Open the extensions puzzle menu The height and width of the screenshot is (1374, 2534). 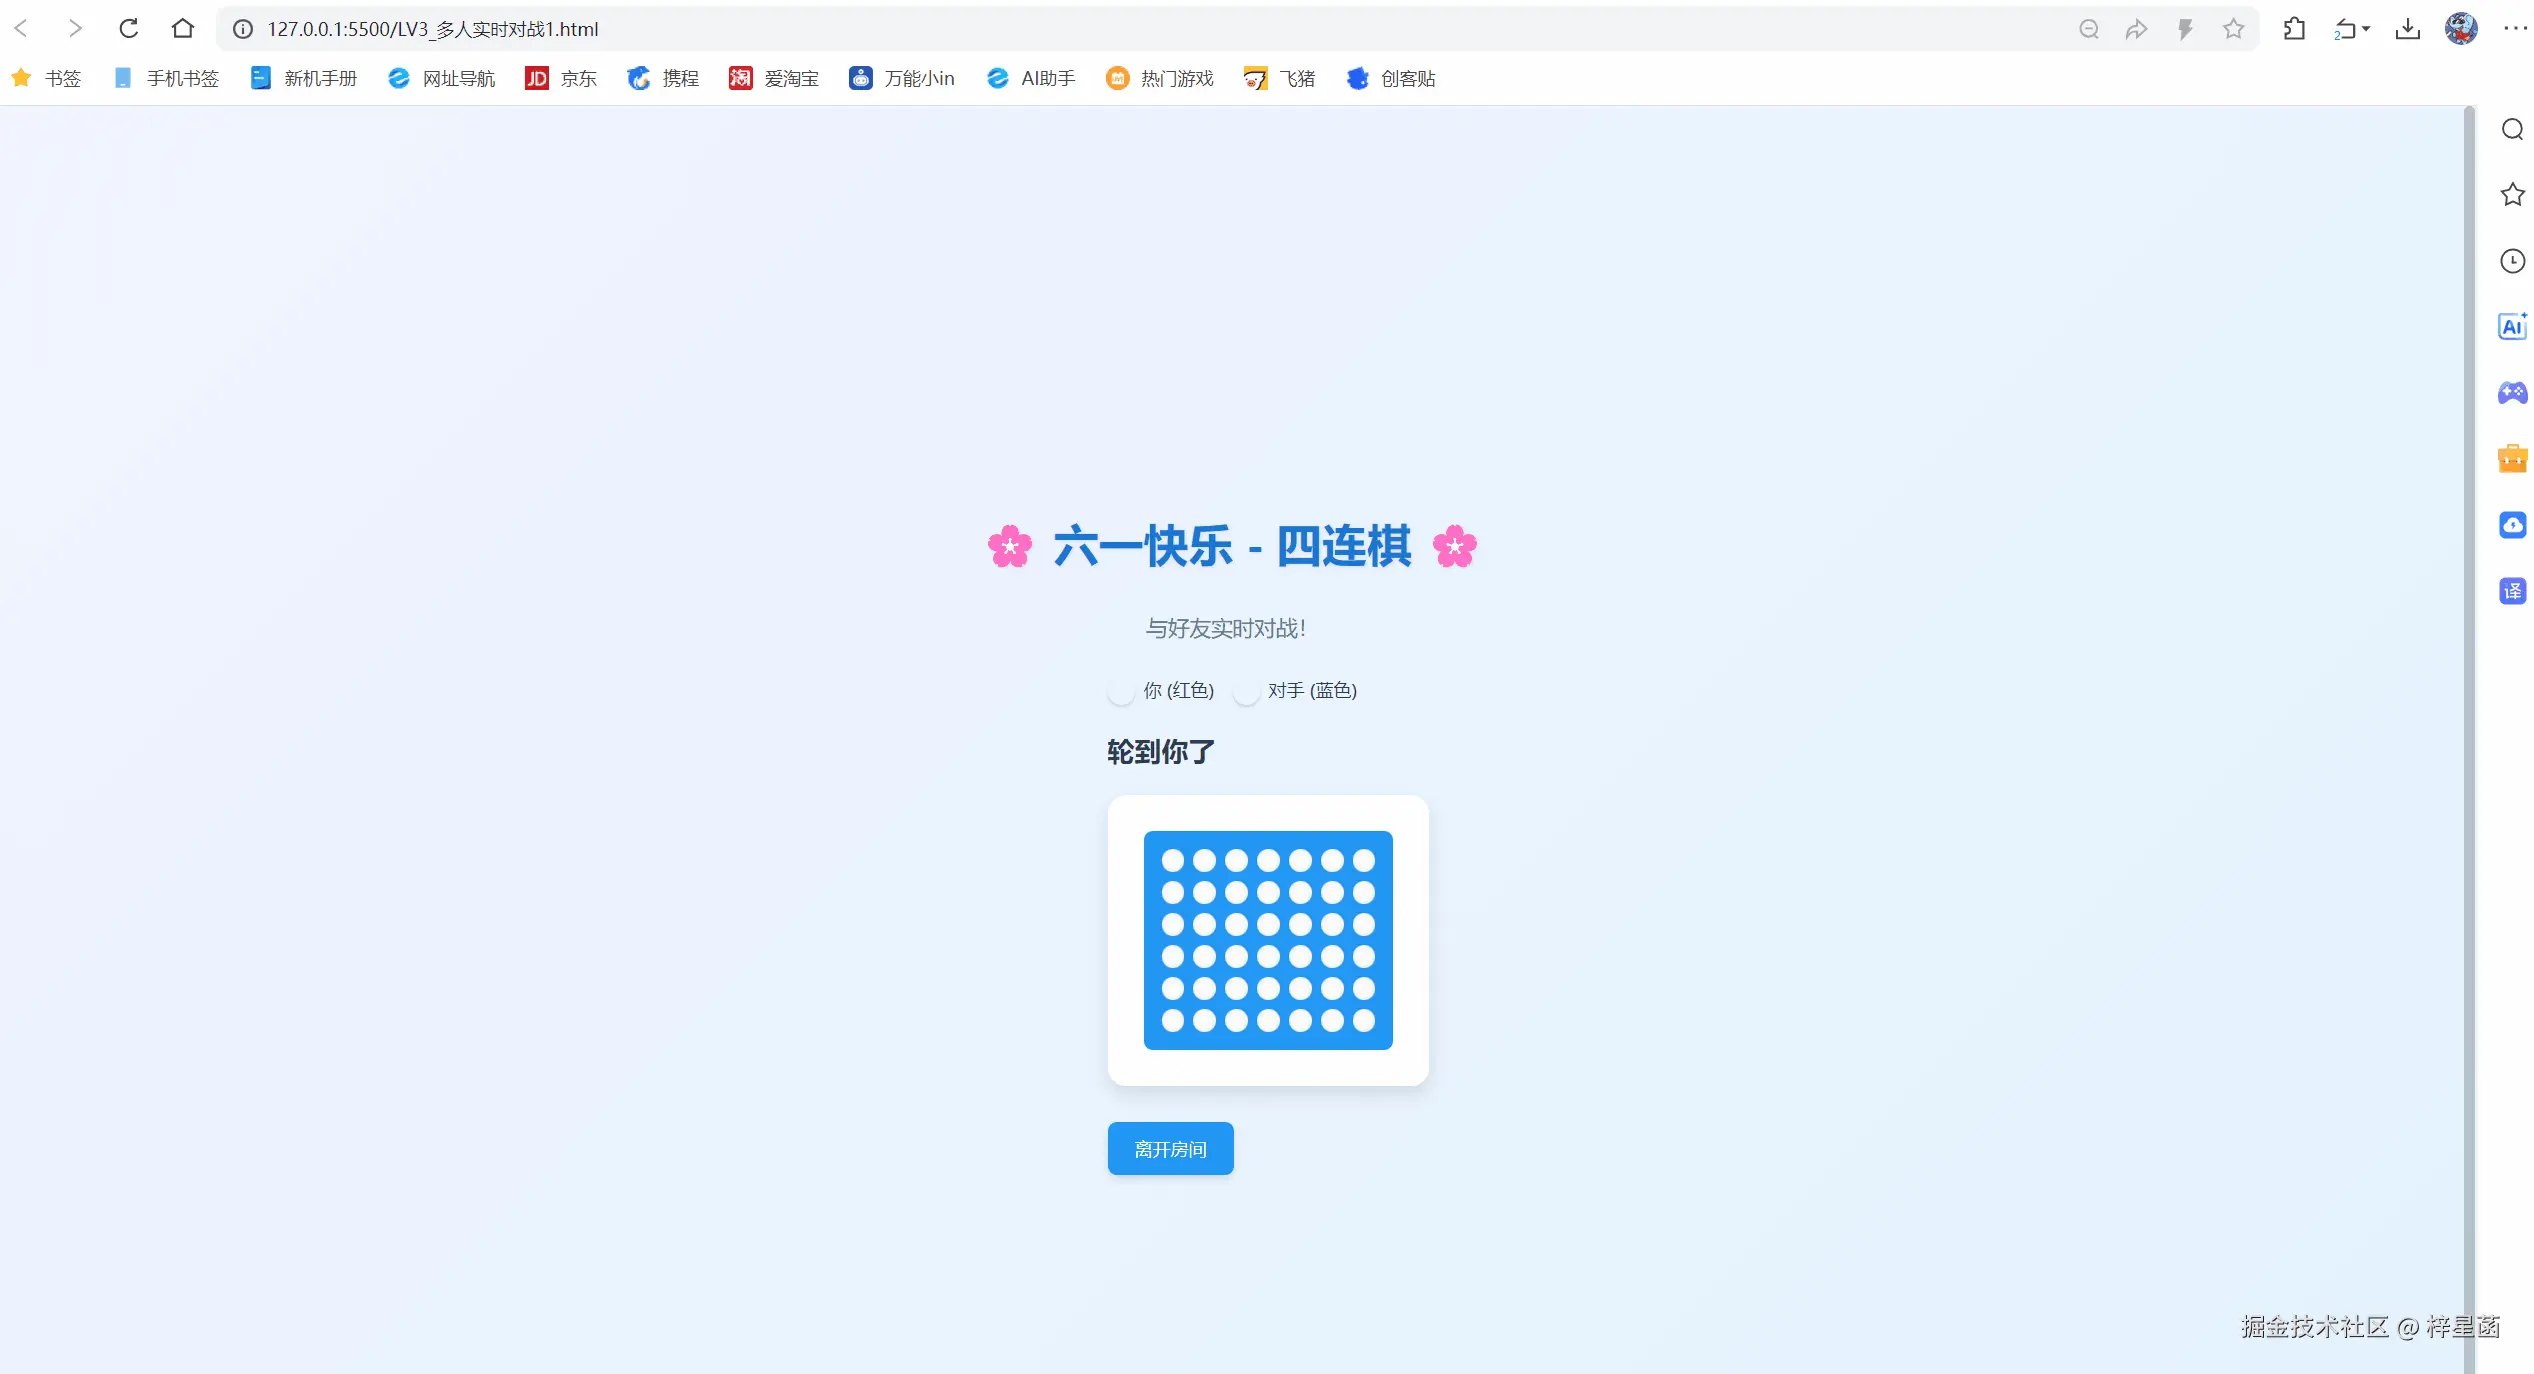tap(2293, 28)
